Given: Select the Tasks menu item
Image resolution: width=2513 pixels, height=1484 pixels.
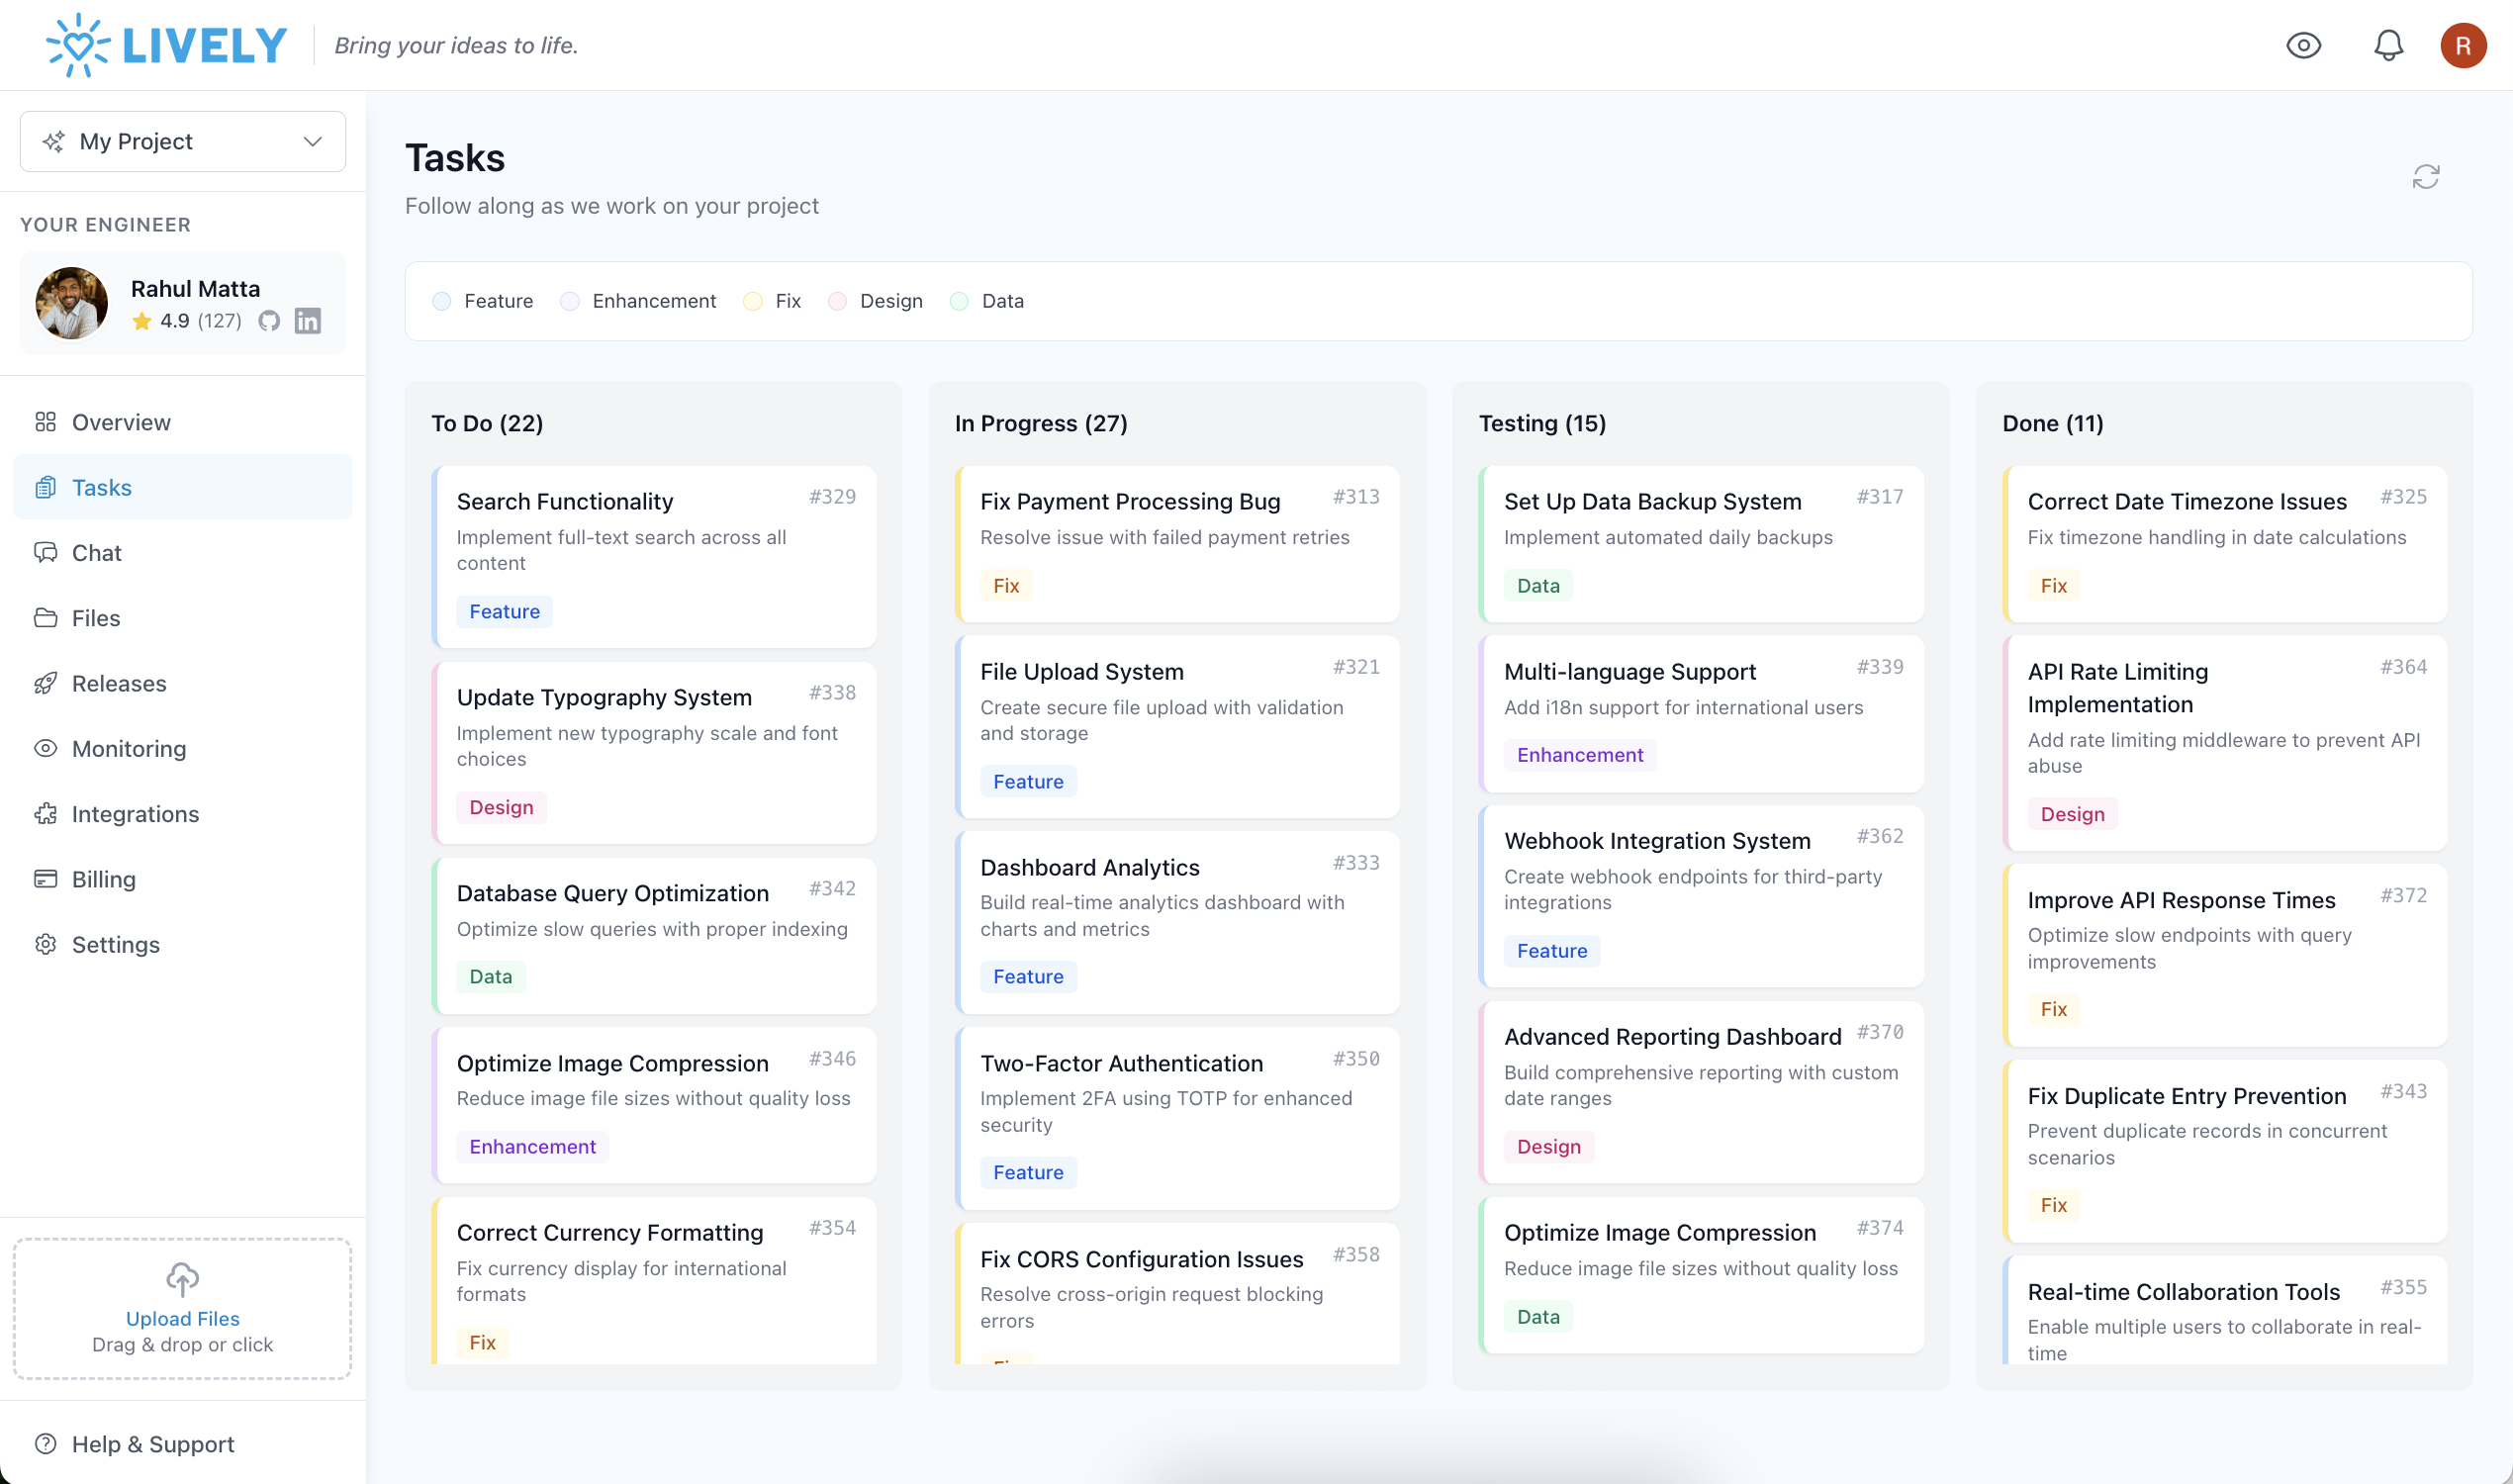Looking at the screenshot, I should 102,487.
